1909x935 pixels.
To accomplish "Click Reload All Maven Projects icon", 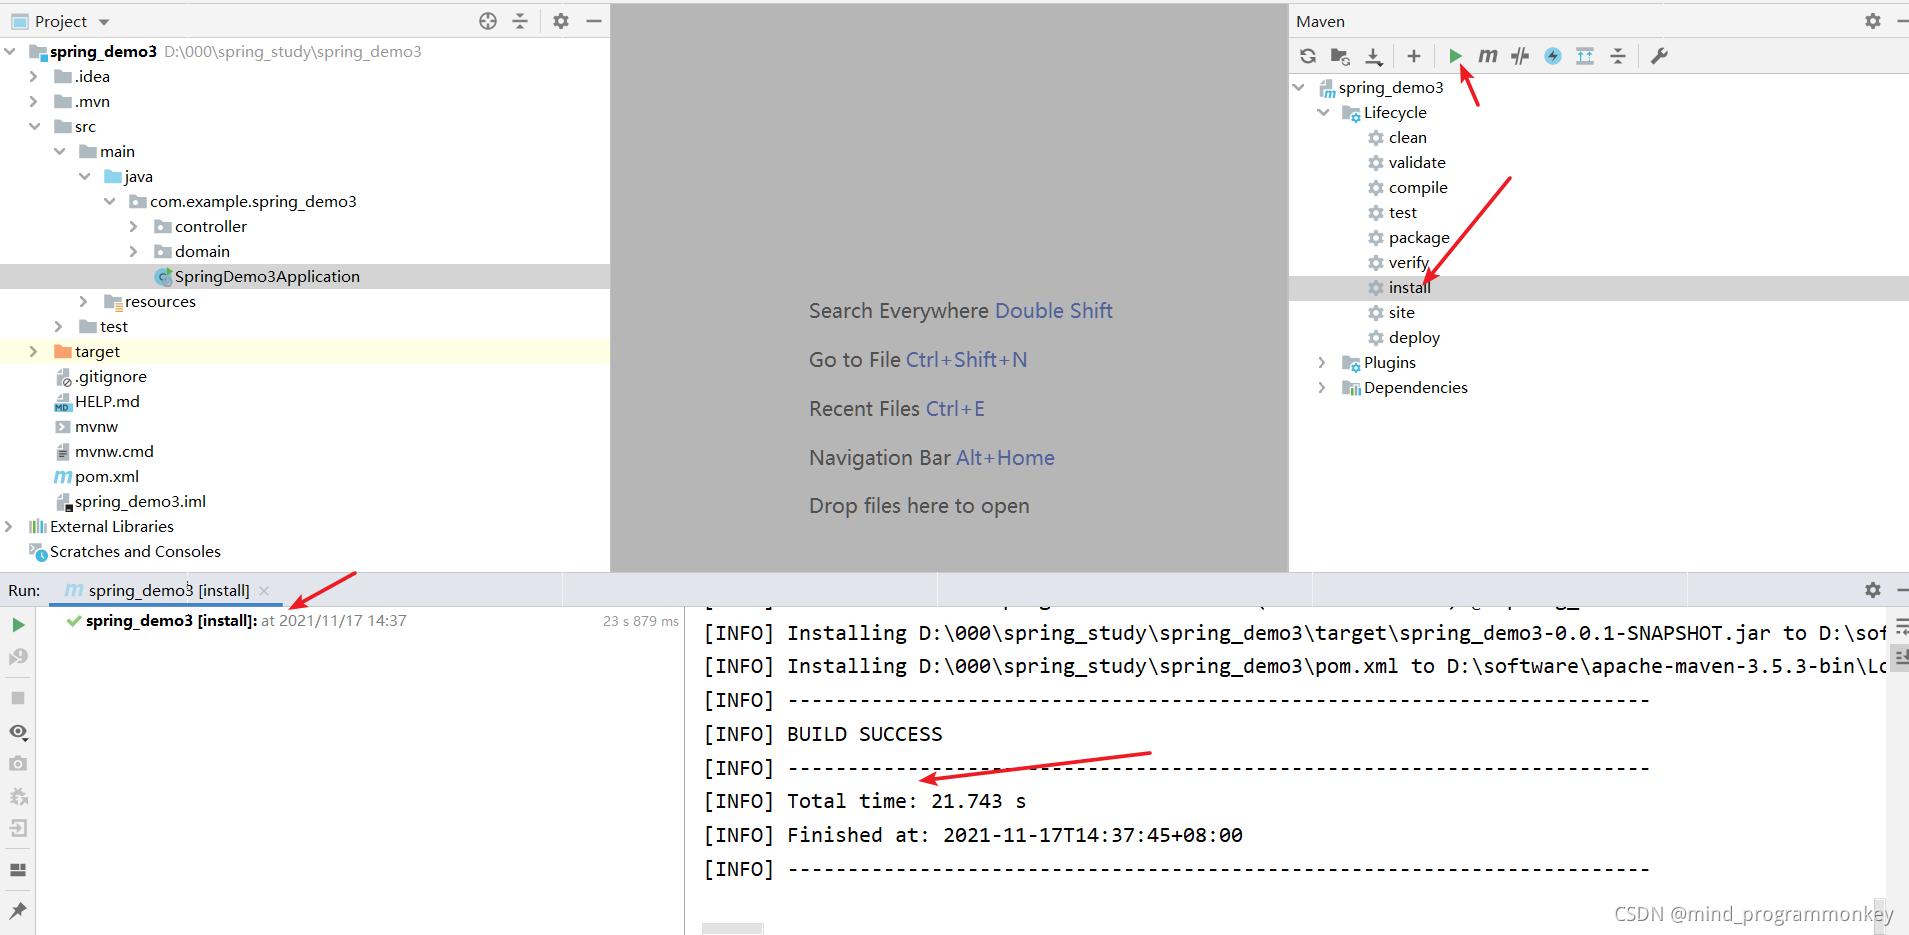I will (1308, 56).
